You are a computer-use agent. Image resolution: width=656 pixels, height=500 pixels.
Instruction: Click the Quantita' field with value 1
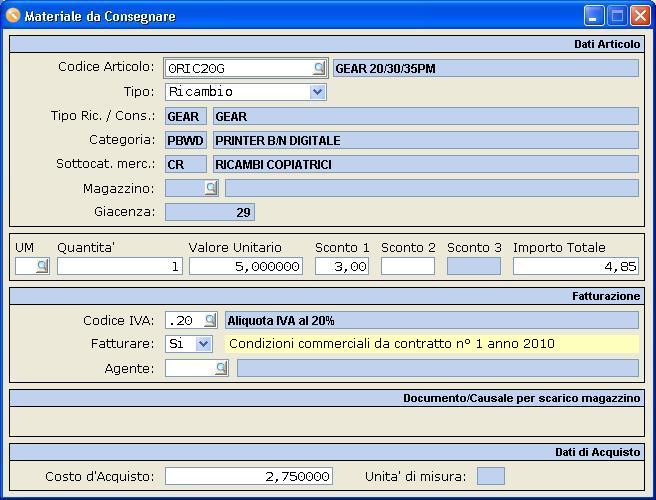click(x=120, y=266)
